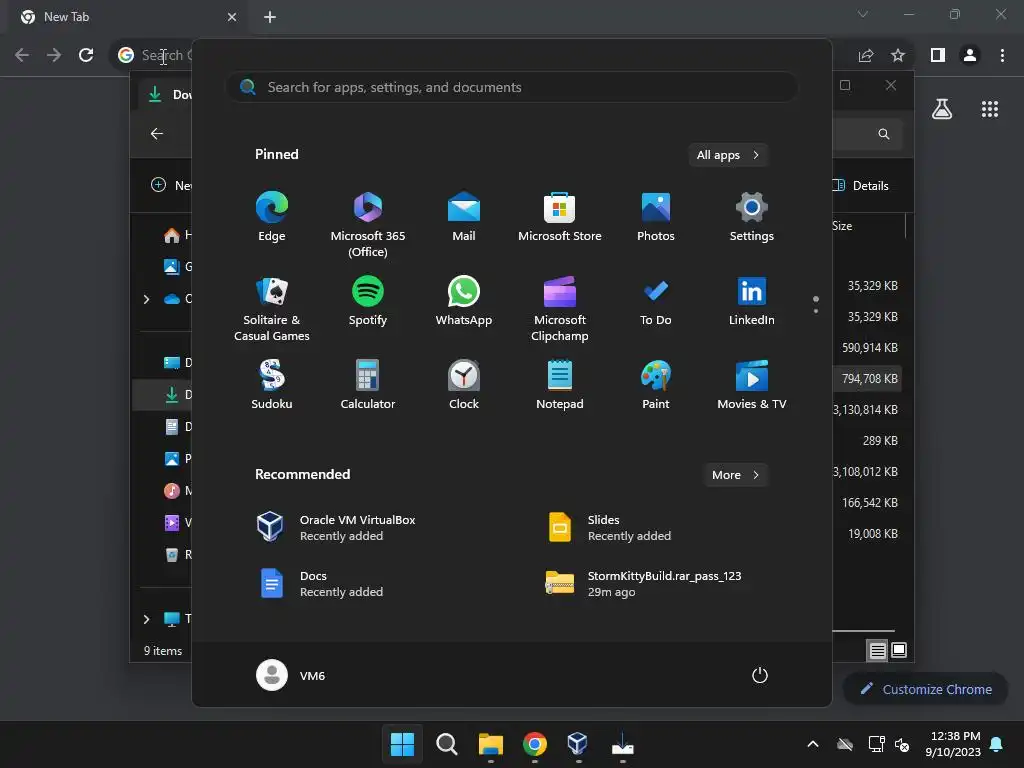Close the New Tab tab
This screenshot has width=1024, height=768.
coord(232,17)
